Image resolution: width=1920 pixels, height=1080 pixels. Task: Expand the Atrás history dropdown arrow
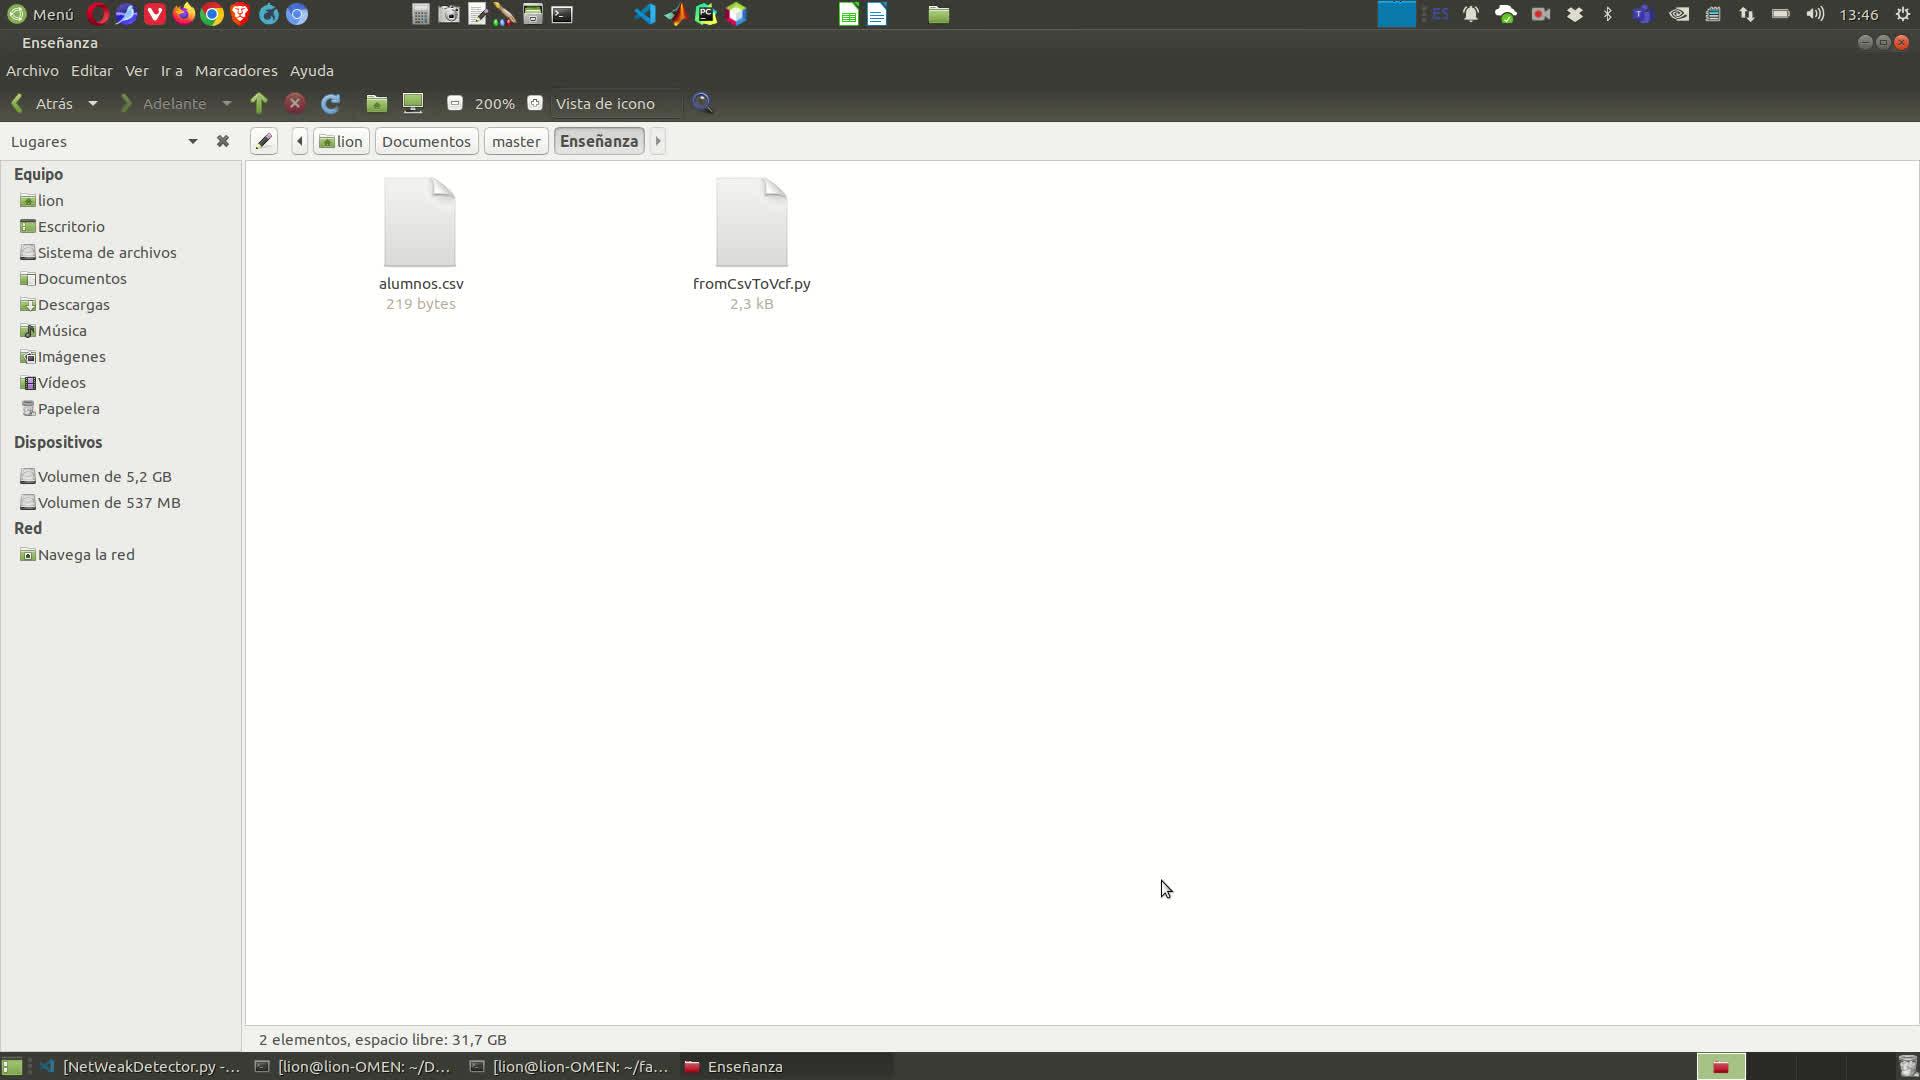click(93, 103)
